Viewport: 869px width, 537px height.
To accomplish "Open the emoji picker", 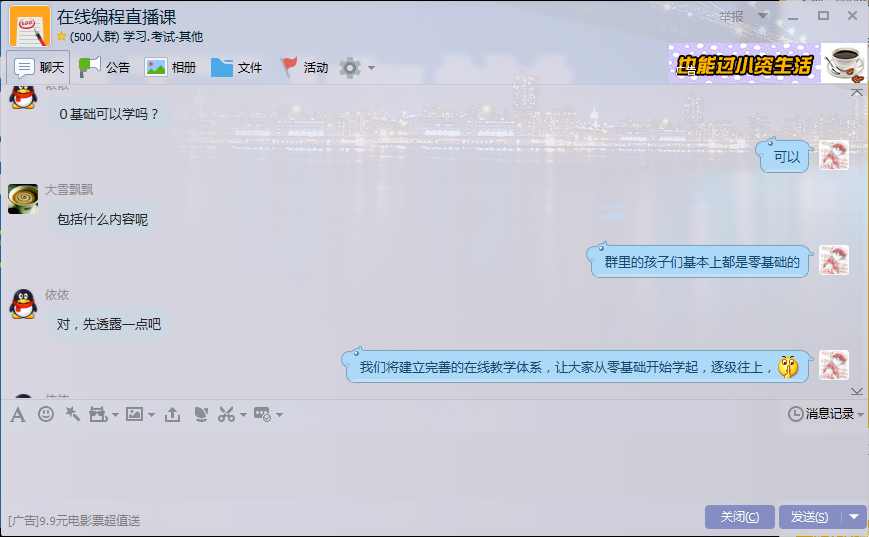I will 46,413.
